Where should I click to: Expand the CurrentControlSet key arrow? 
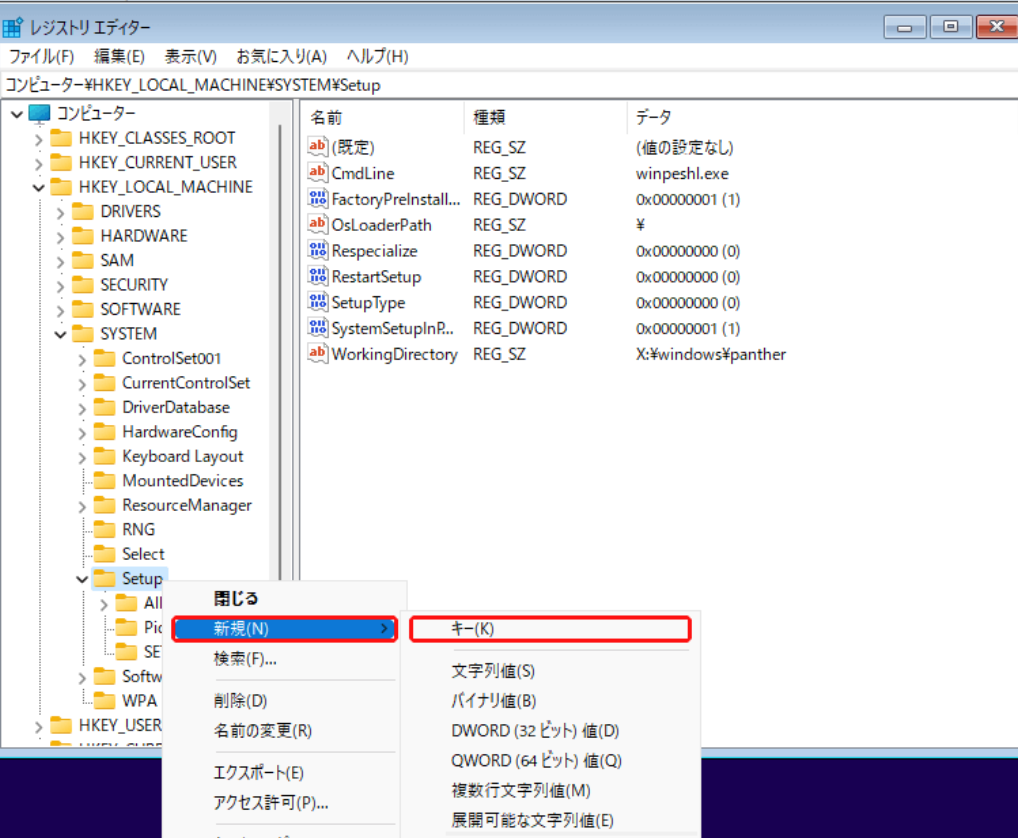tap(82, 384)
